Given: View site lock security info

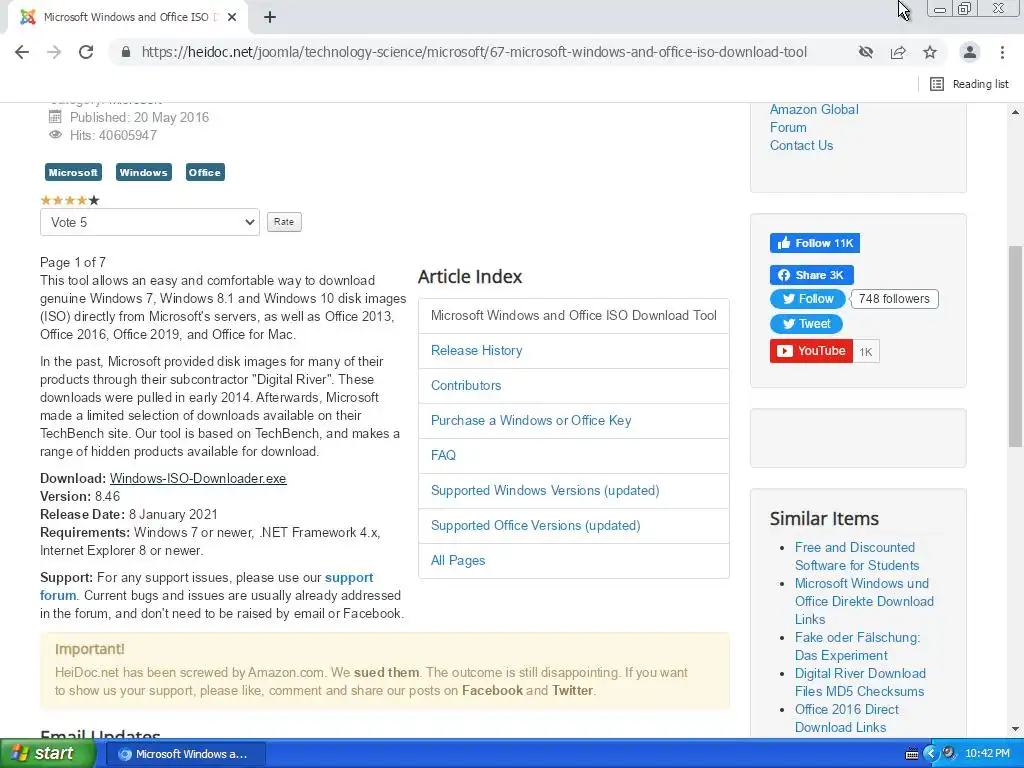Looking at the screenshot, I should pyautogui.click(x=126, y=52).
